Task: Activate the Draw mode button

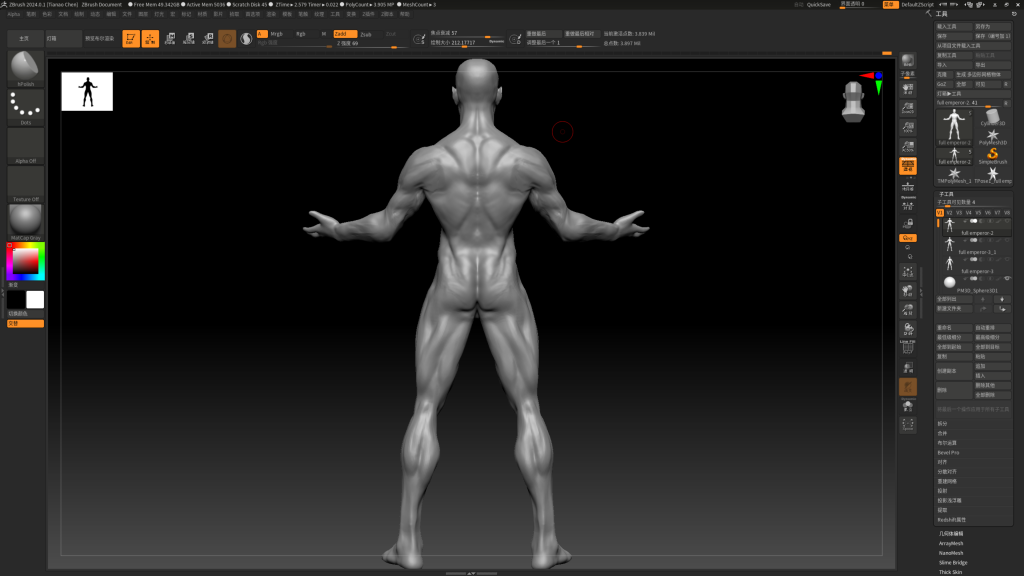Action: pyautogui.click(x=150, y=39)
